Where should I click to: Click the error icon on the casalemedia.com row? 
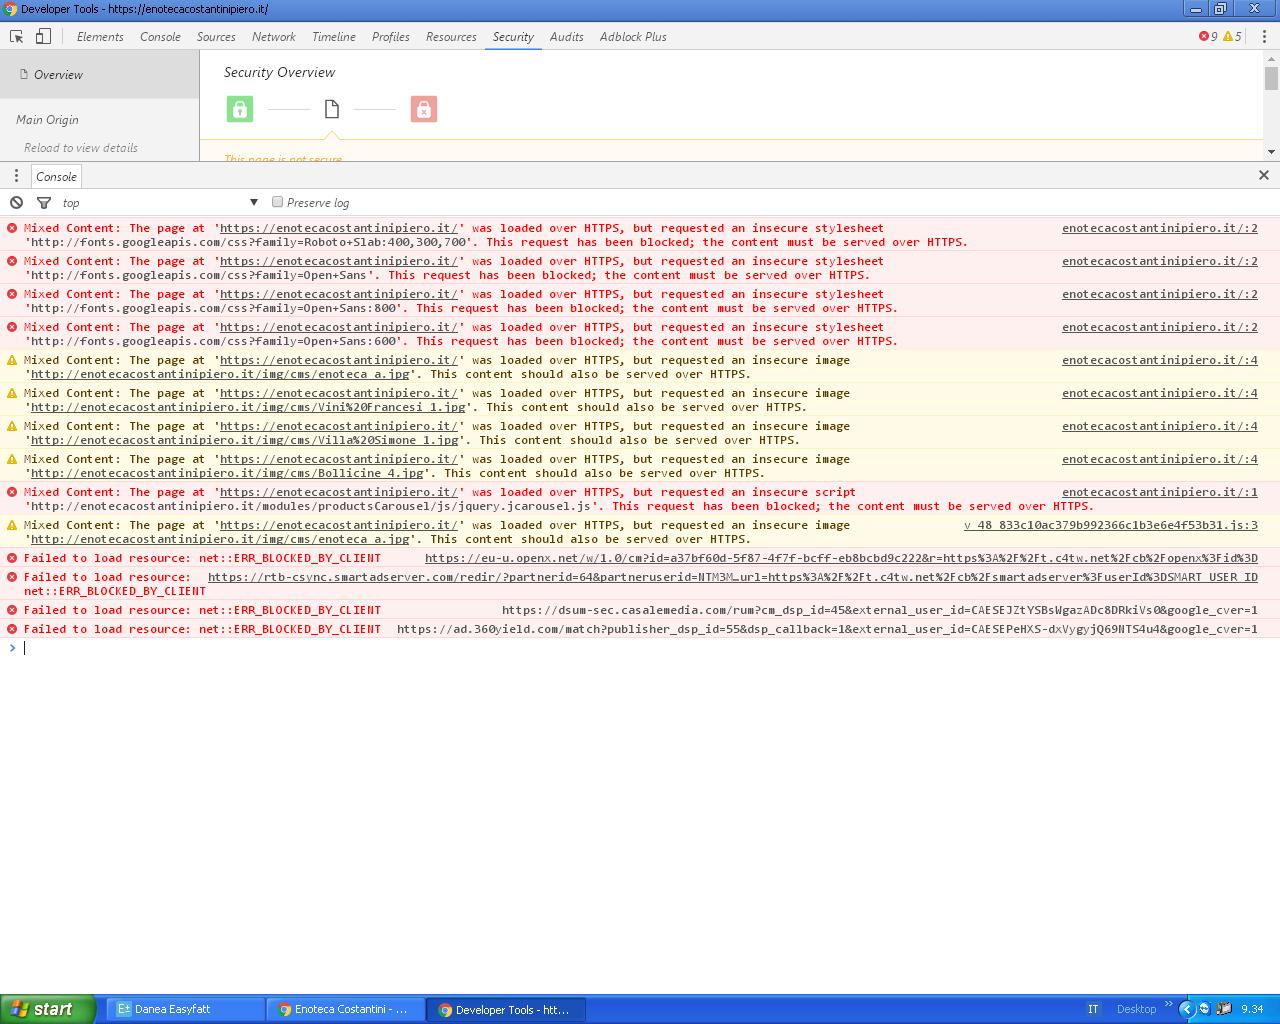12,610
